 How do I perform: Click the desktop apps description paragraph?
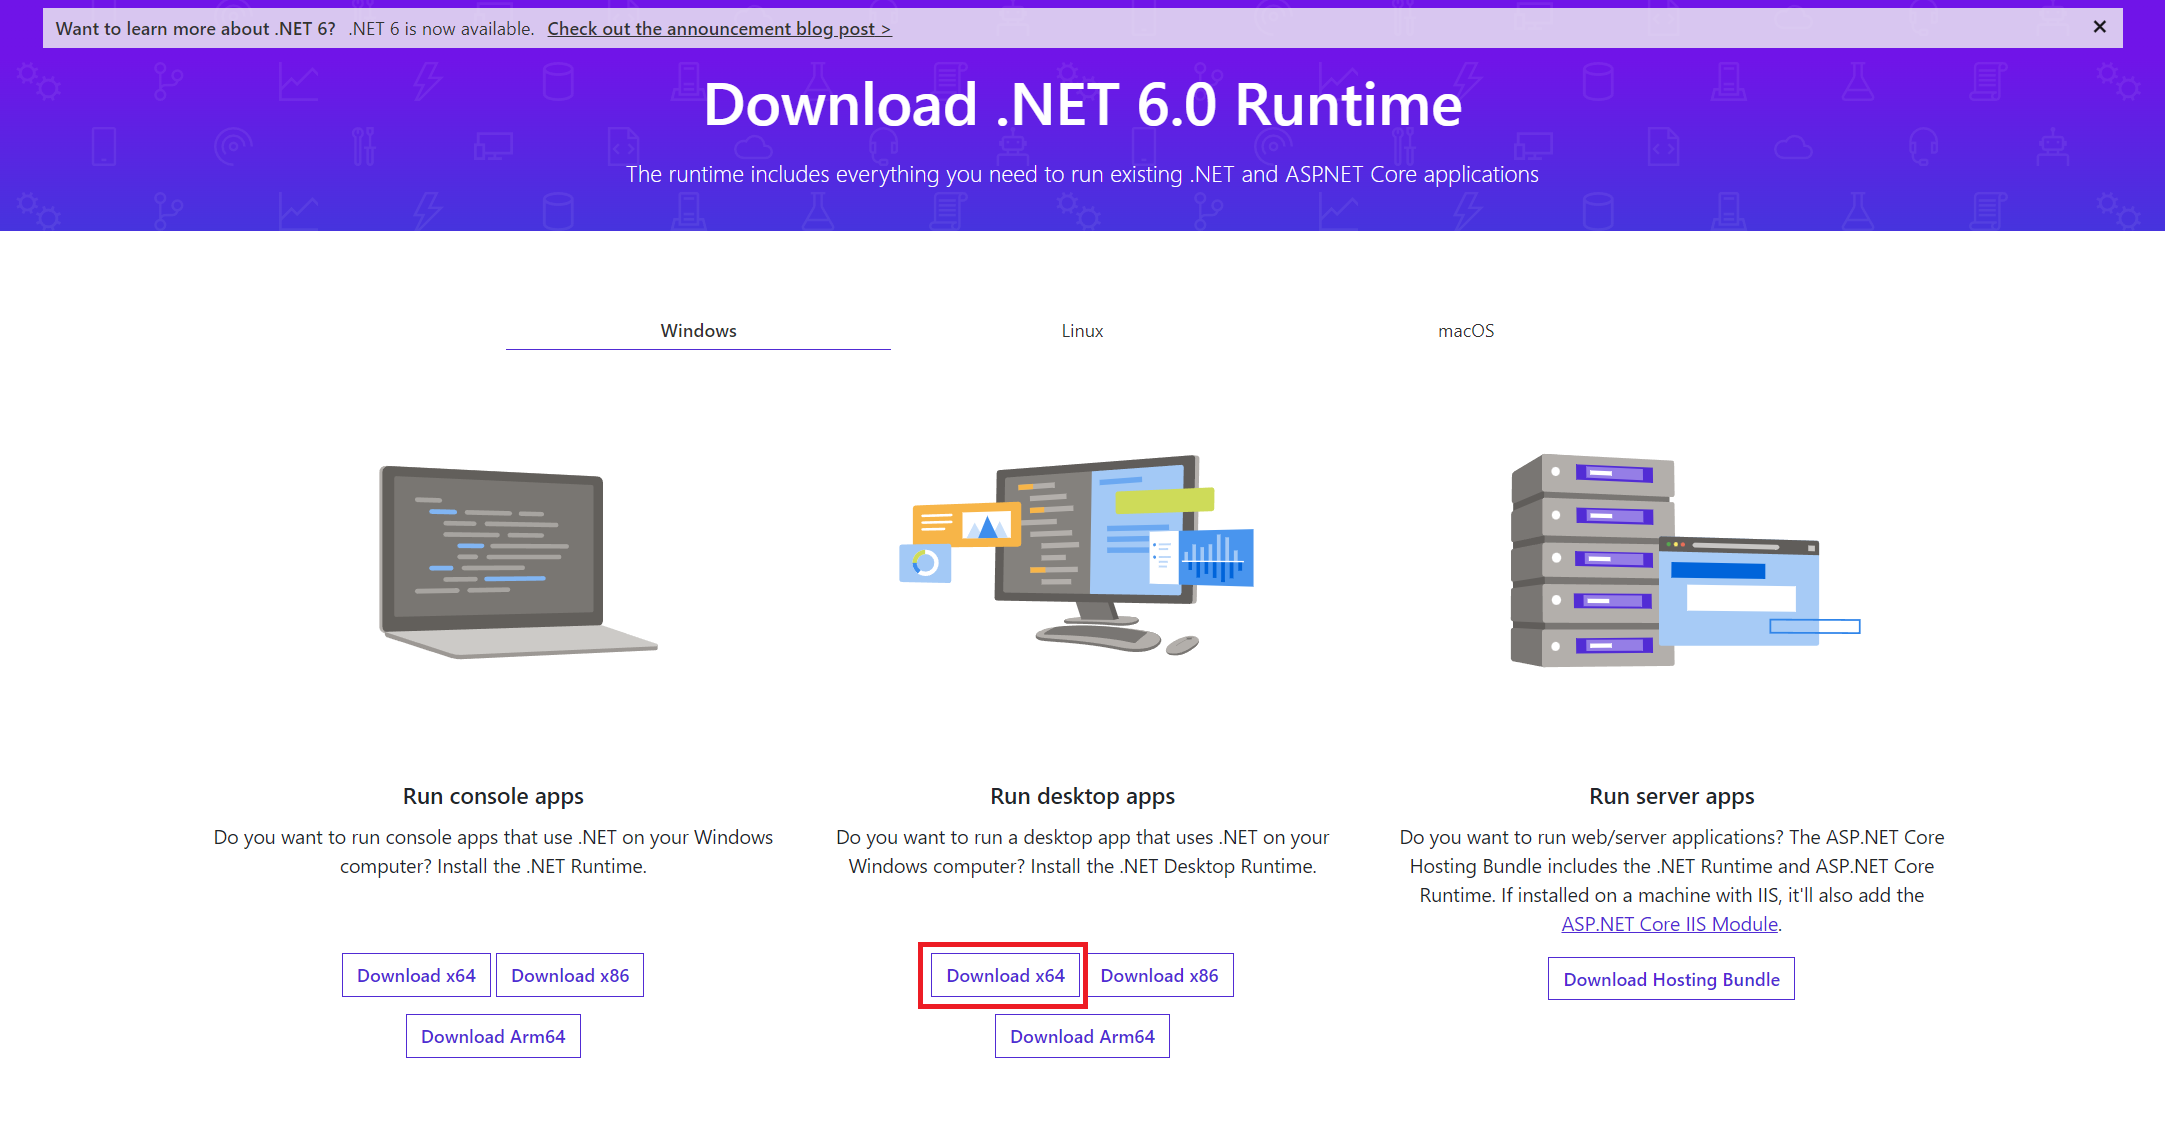coord(1082,851)
